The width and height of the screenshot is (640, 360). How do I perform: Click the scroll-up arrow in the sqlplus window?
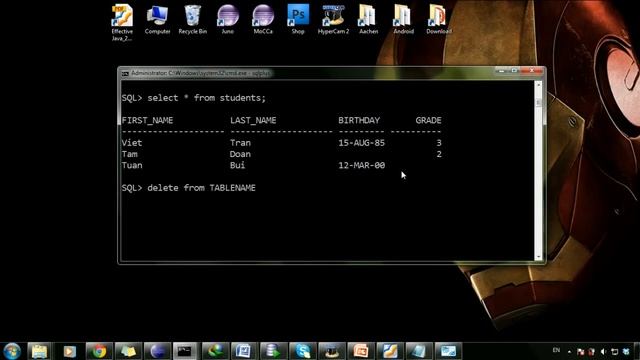(x=538, y=84)
